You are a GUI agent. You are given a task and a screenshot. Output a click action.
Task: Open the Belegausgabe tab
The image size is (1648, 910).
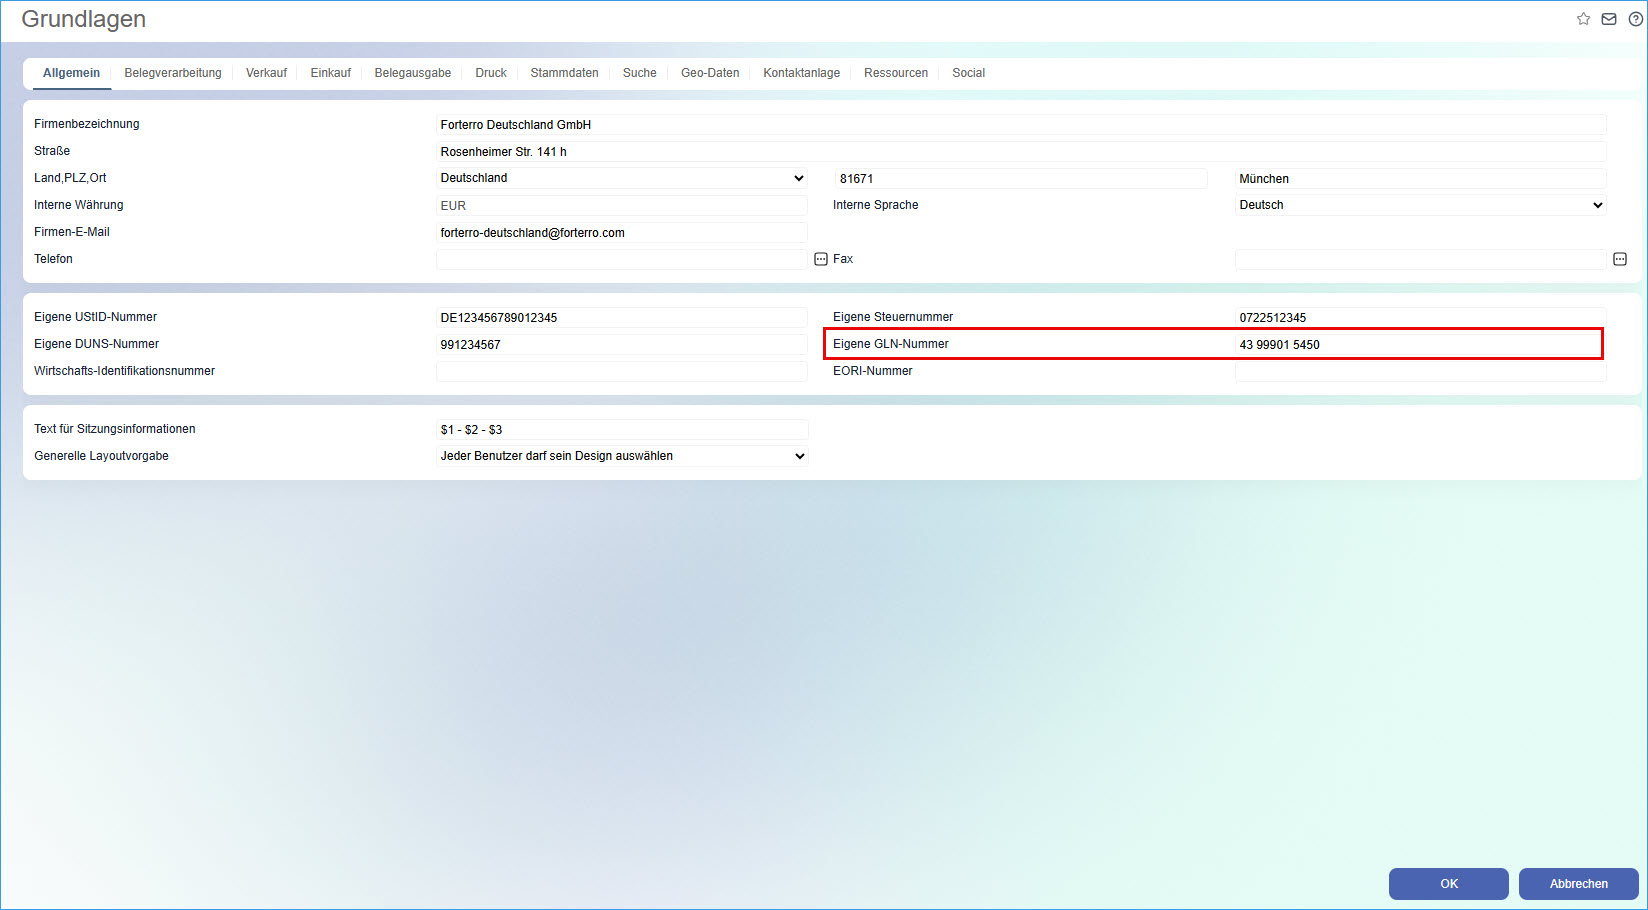[x=413, y=73]
